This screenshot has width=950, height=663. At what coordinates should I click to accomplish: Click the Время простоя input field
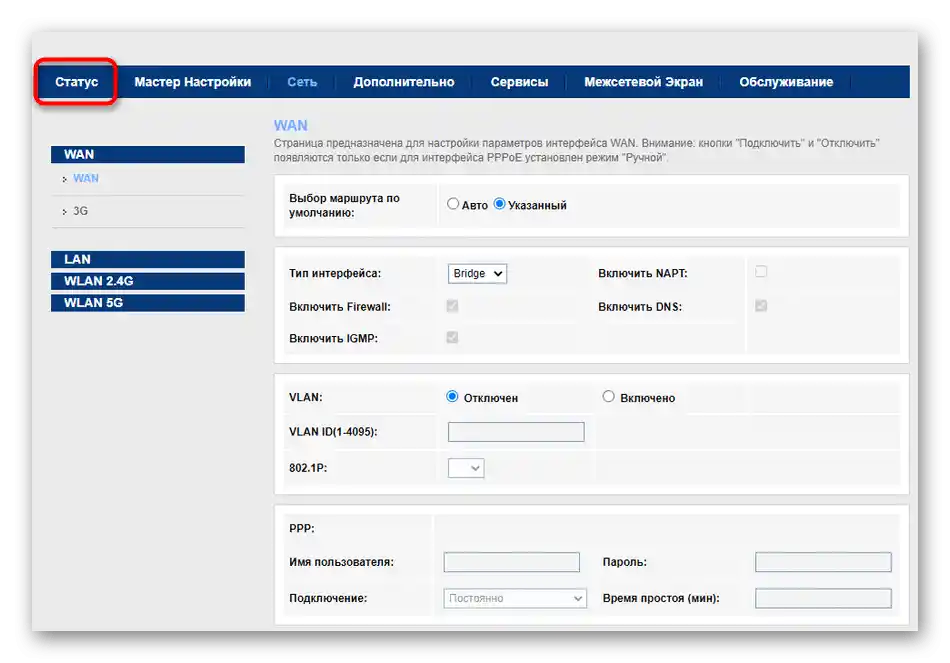point(823,598)
